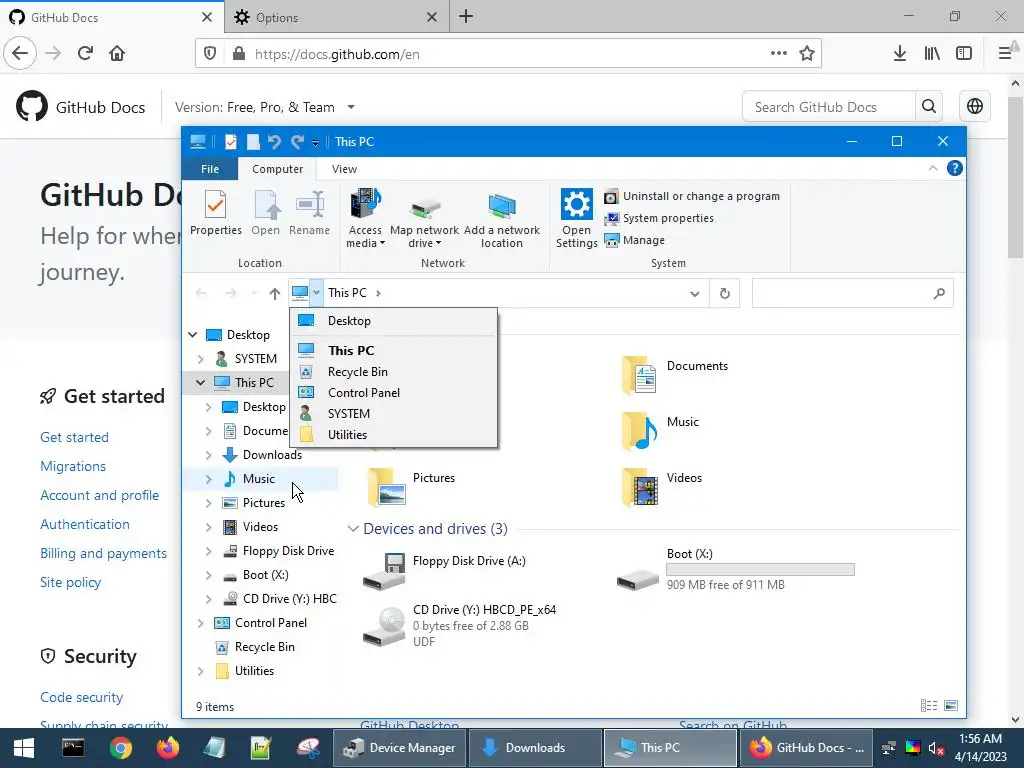This screenshot has height=768, width=1024.
Task: Expand the SYSTEM tree node
Action: tap(200, 359)
